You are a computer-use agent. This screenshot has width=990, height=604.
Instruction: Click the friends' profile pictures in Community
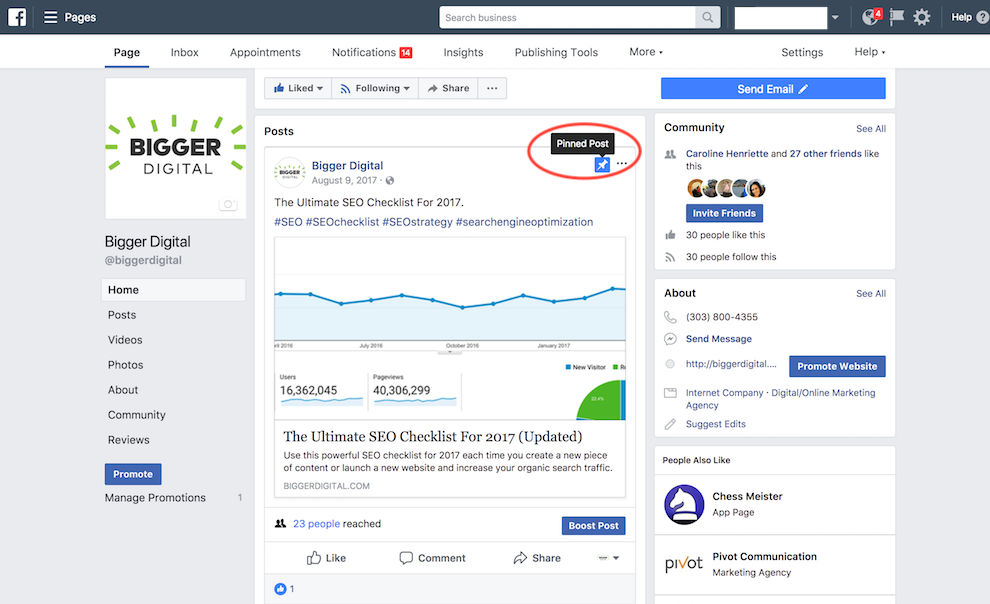pyautogui.click(x=726, y=188)
